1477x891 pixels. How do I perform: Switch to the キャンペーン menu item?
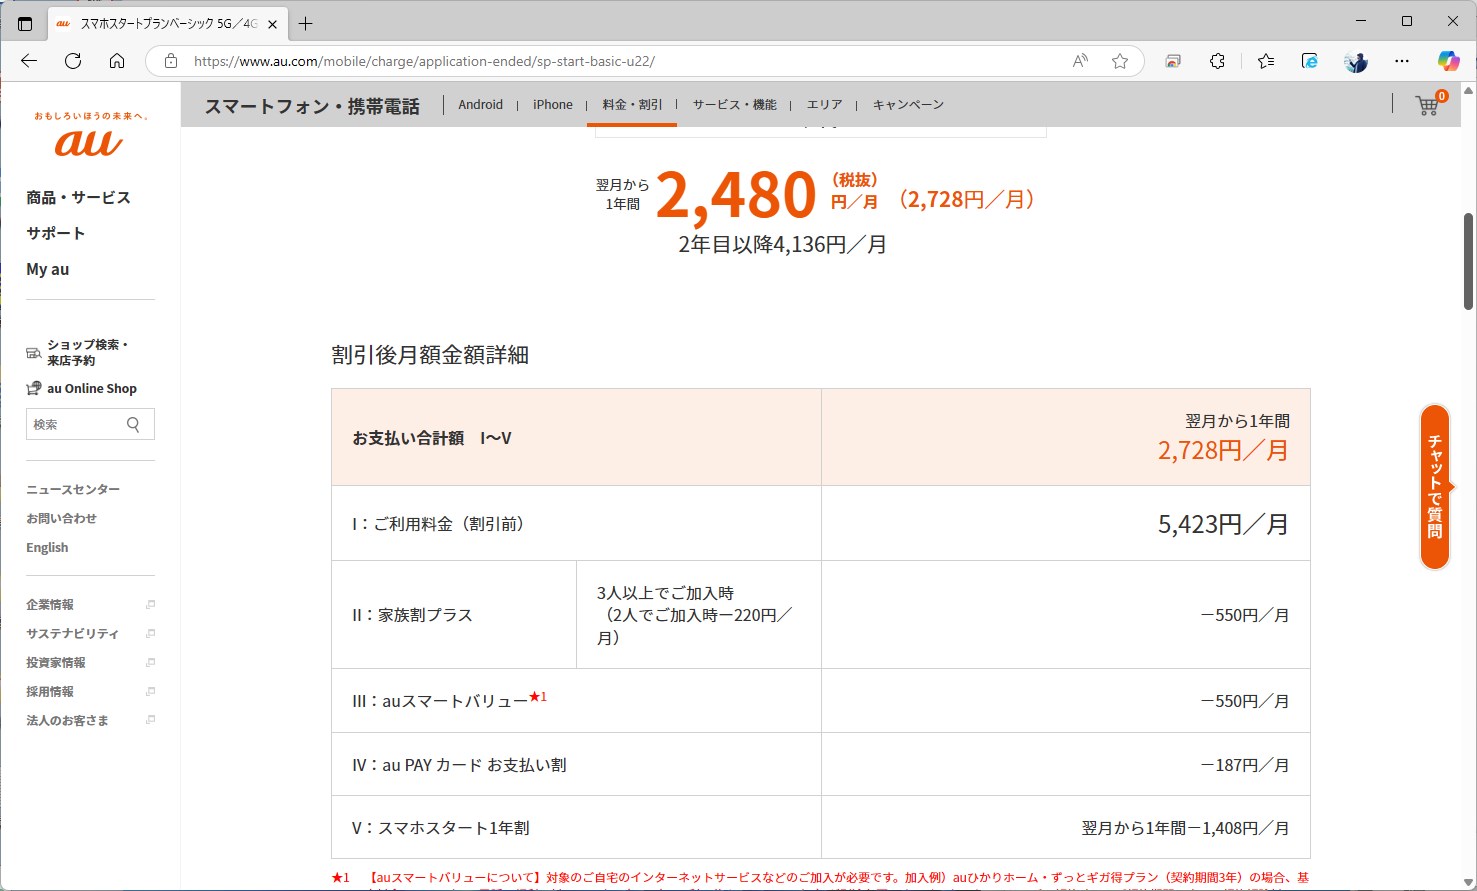(907, 104)
